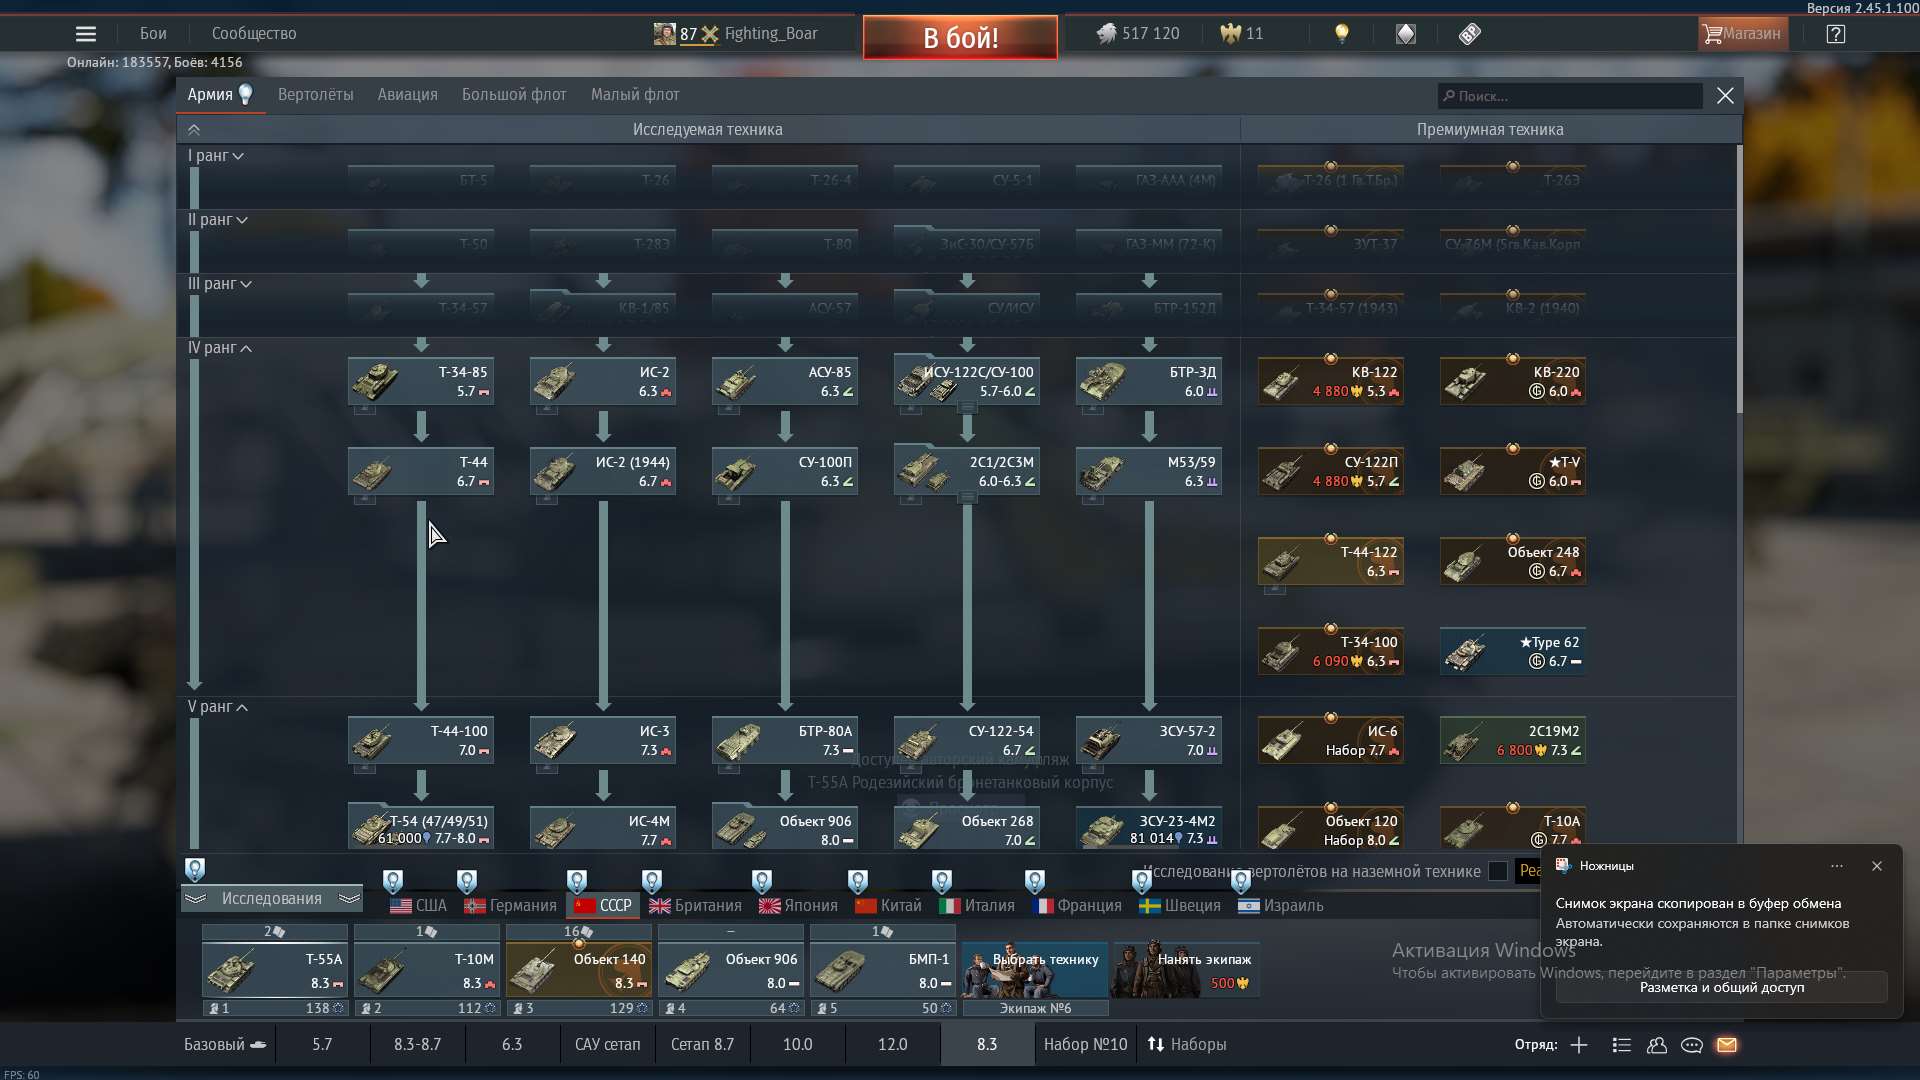The image size is (1920, 1080).
Task: Select the Британия nation tab
Action: click(x=695, y=906)
